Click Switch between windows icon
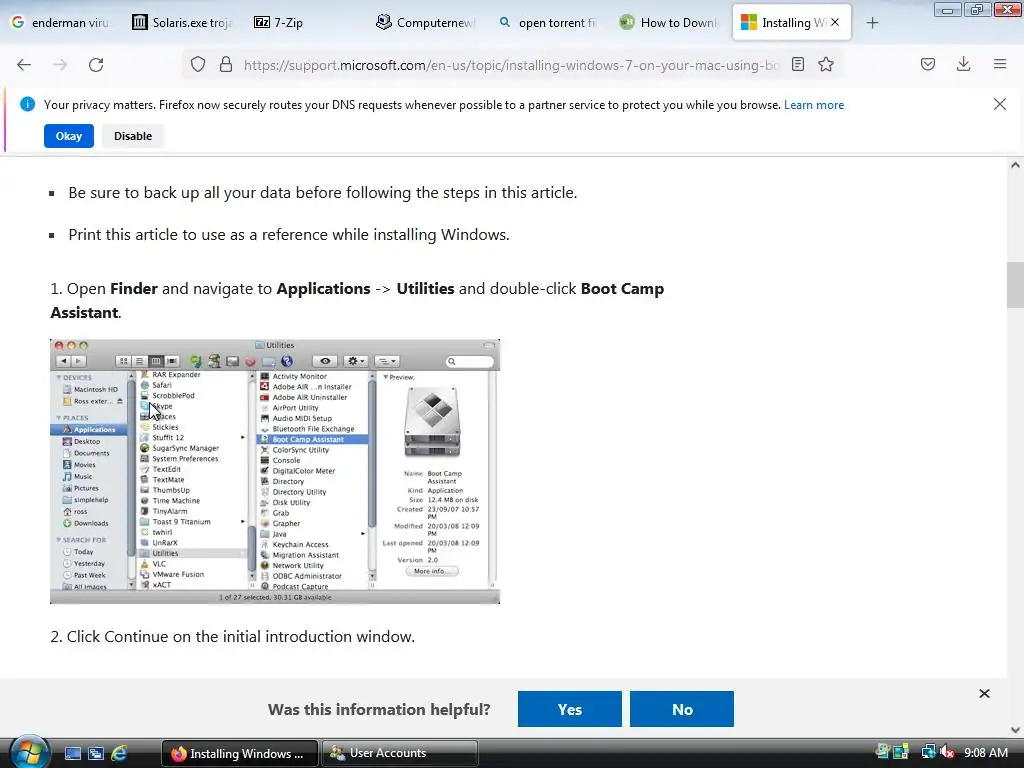Viewport: 1024px width, 768px height. (96, 754)
